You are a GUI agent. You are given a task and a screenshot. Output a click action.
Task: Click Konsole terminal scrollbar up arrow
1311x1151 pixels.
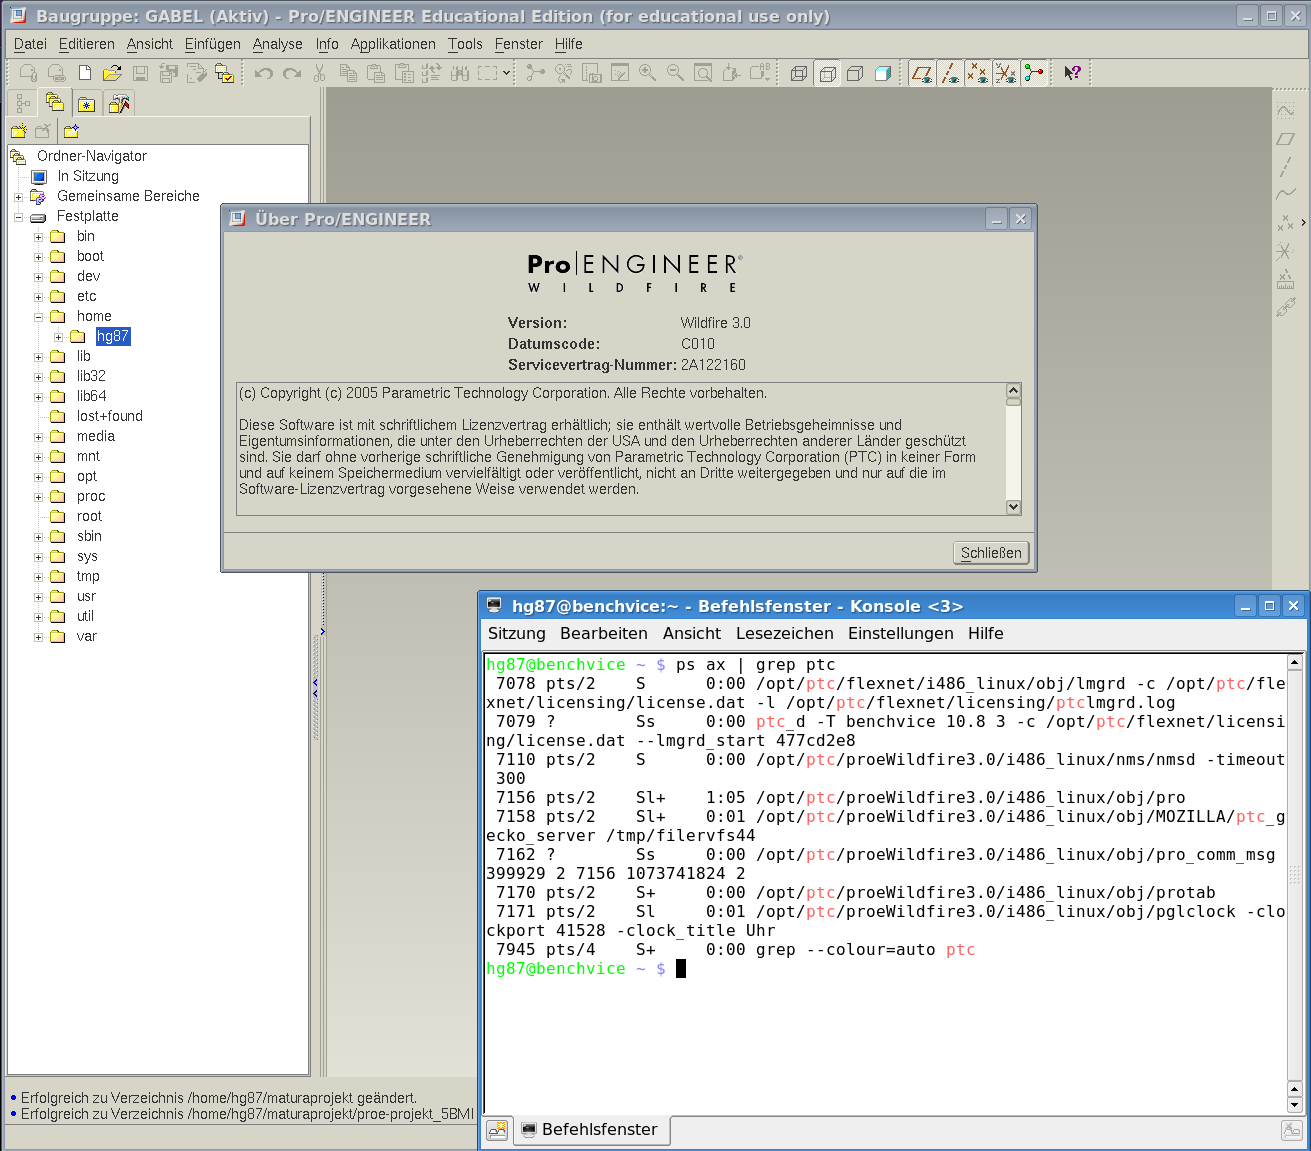click(1294, 662)
